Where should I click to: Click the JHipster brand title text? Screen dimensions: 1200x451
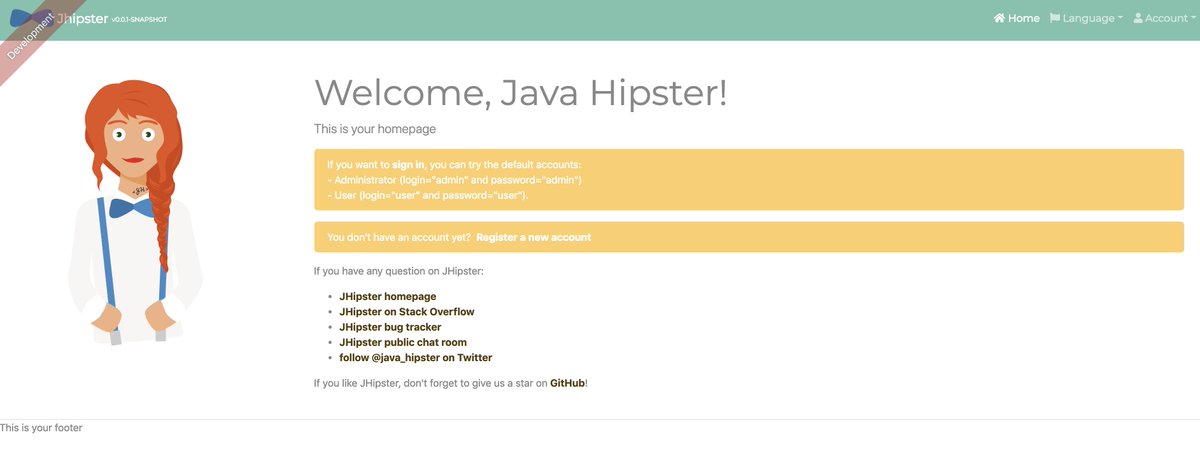click(x=83, y=18)
